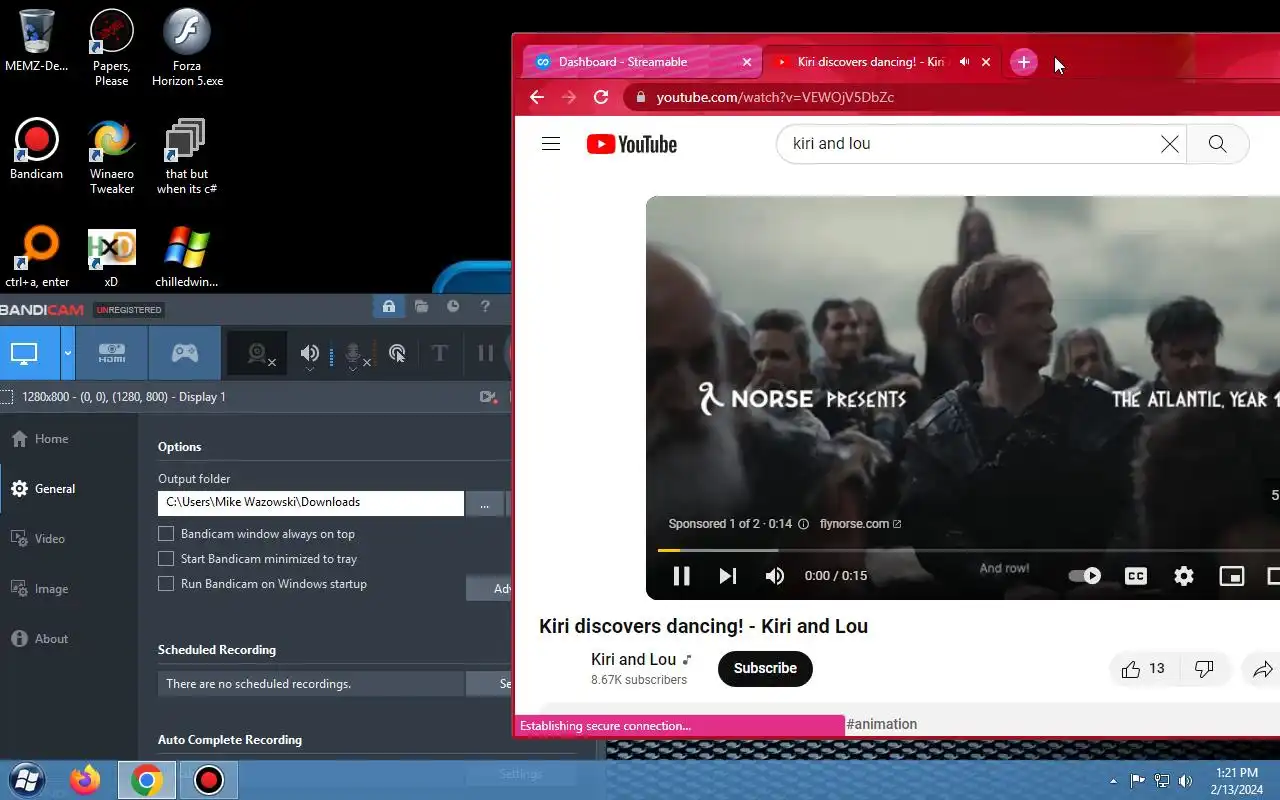Click the output folder path field
Screen dimensions: 1280x800
(311, 503)
